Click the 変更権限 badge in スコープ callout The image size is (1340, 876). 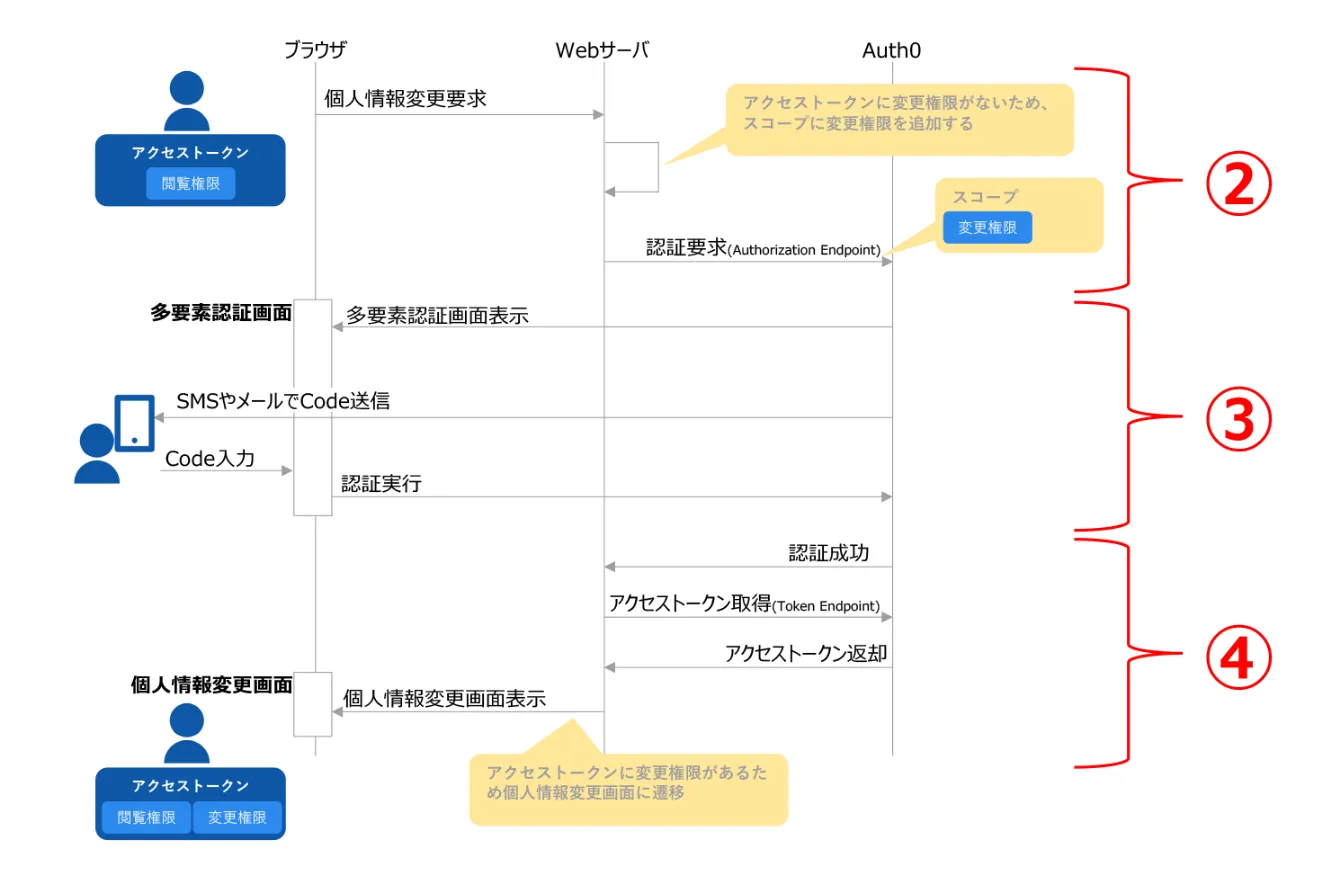[x=987, y=228]
